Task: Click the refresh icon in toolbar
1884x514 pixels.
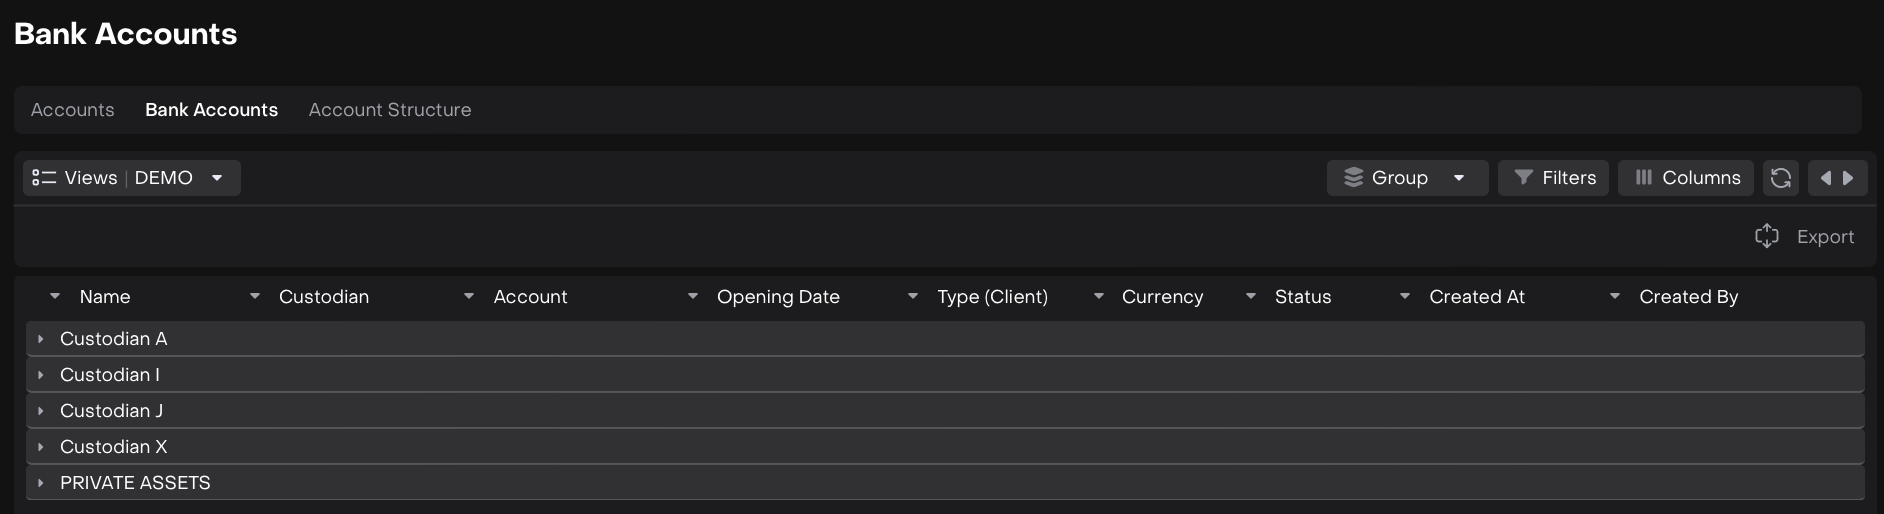Action: tap(1780, 178)
